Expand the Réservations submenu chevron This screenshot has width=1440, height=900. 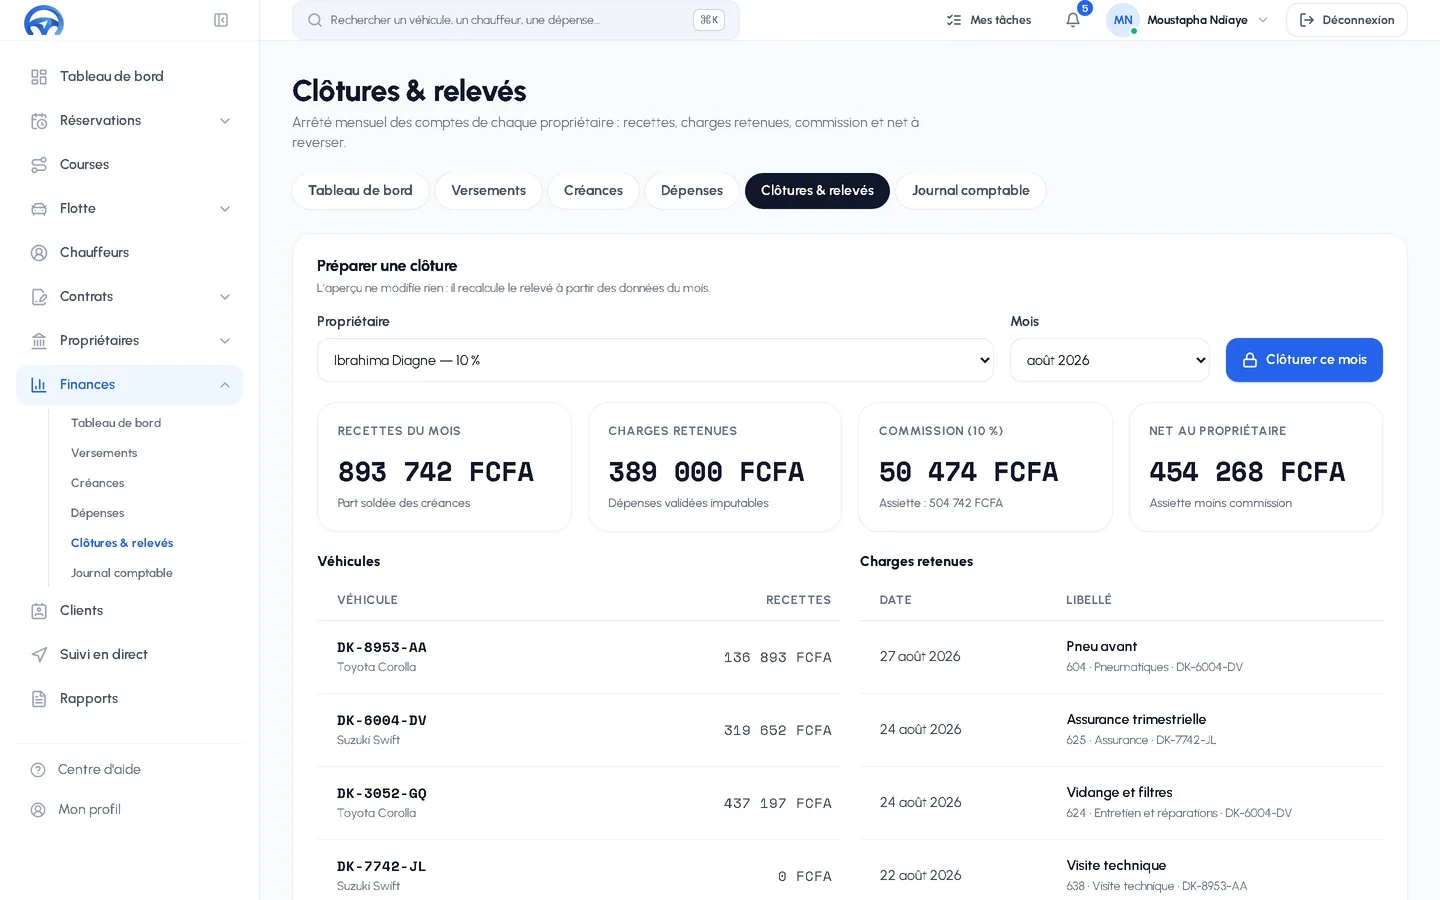tap(225, 121)
